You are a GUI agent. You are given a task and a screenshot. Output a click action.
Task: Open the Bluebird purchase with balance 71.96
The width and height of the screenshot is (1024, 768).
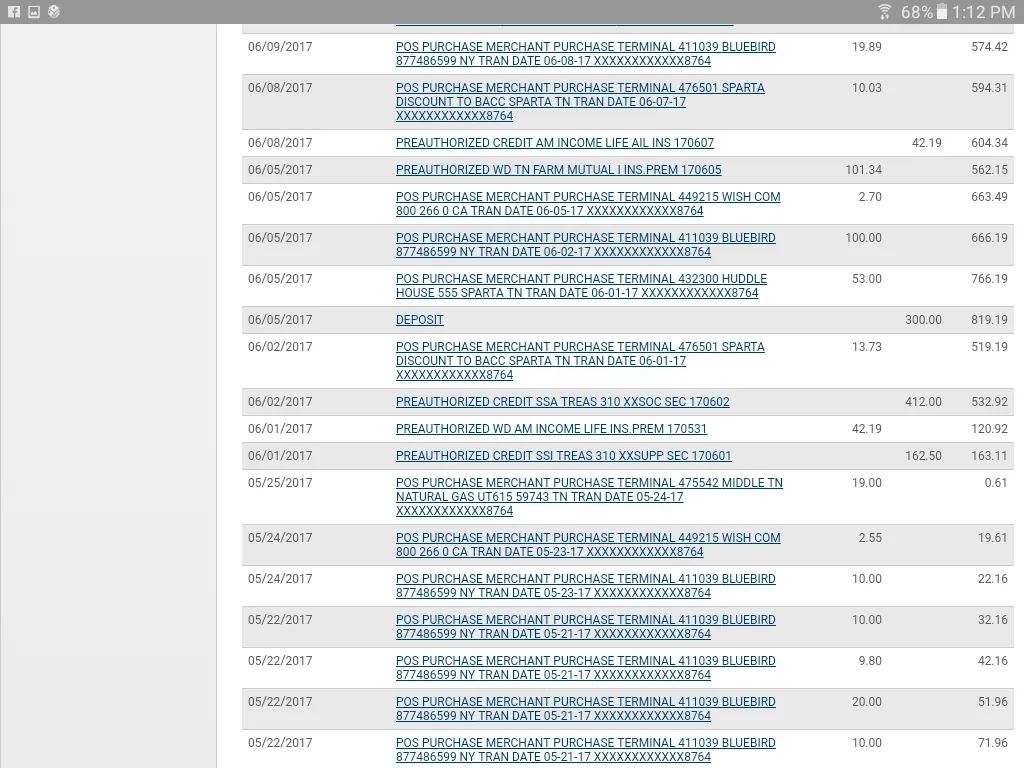coord(586,750)
